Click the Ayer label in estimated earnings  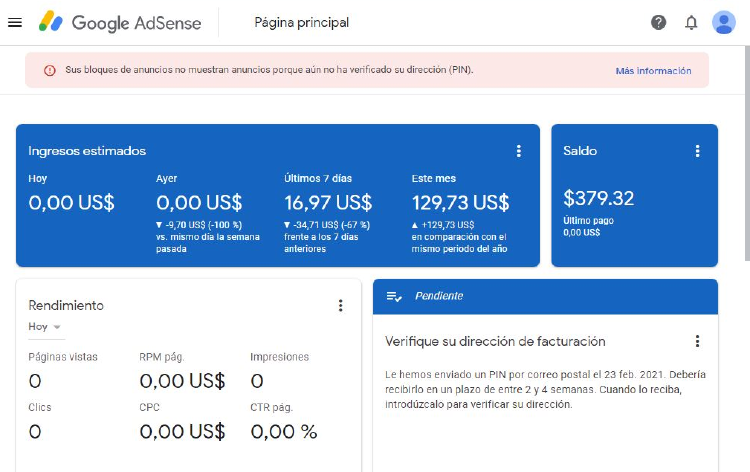[166, 178]
